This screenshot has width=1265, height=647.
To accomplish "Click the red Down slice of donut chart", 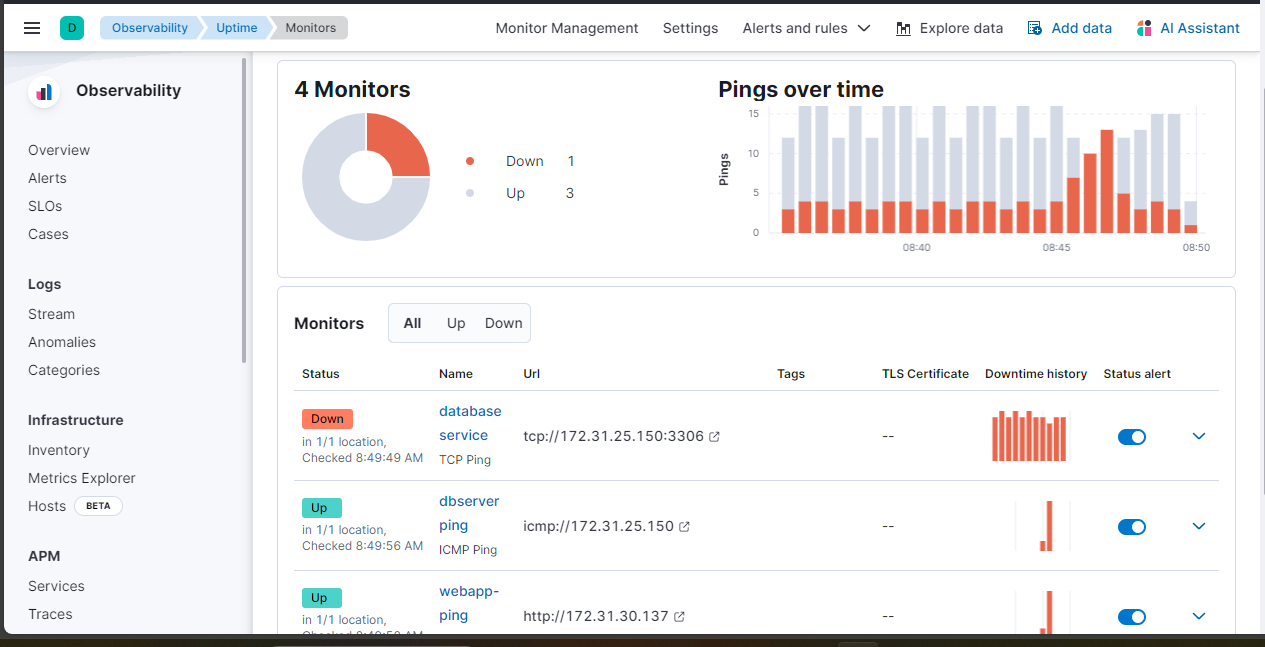I will tap(398, 145).
